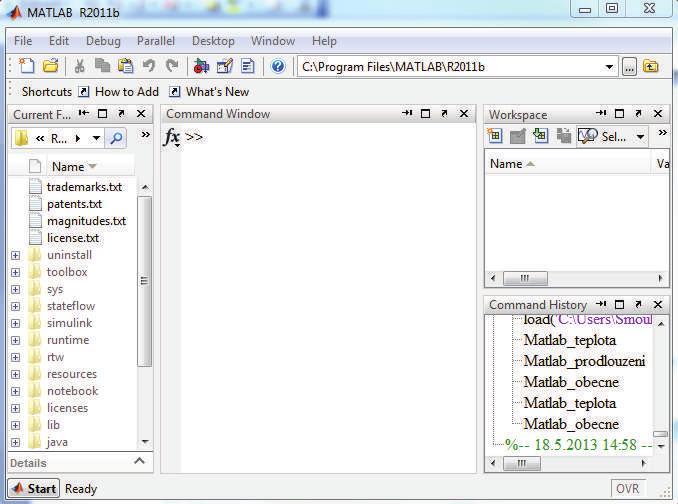The width and height of the screenshot is (678, 504).
Task: Open the Profiler toolbar icon
Action: (248, 66)
